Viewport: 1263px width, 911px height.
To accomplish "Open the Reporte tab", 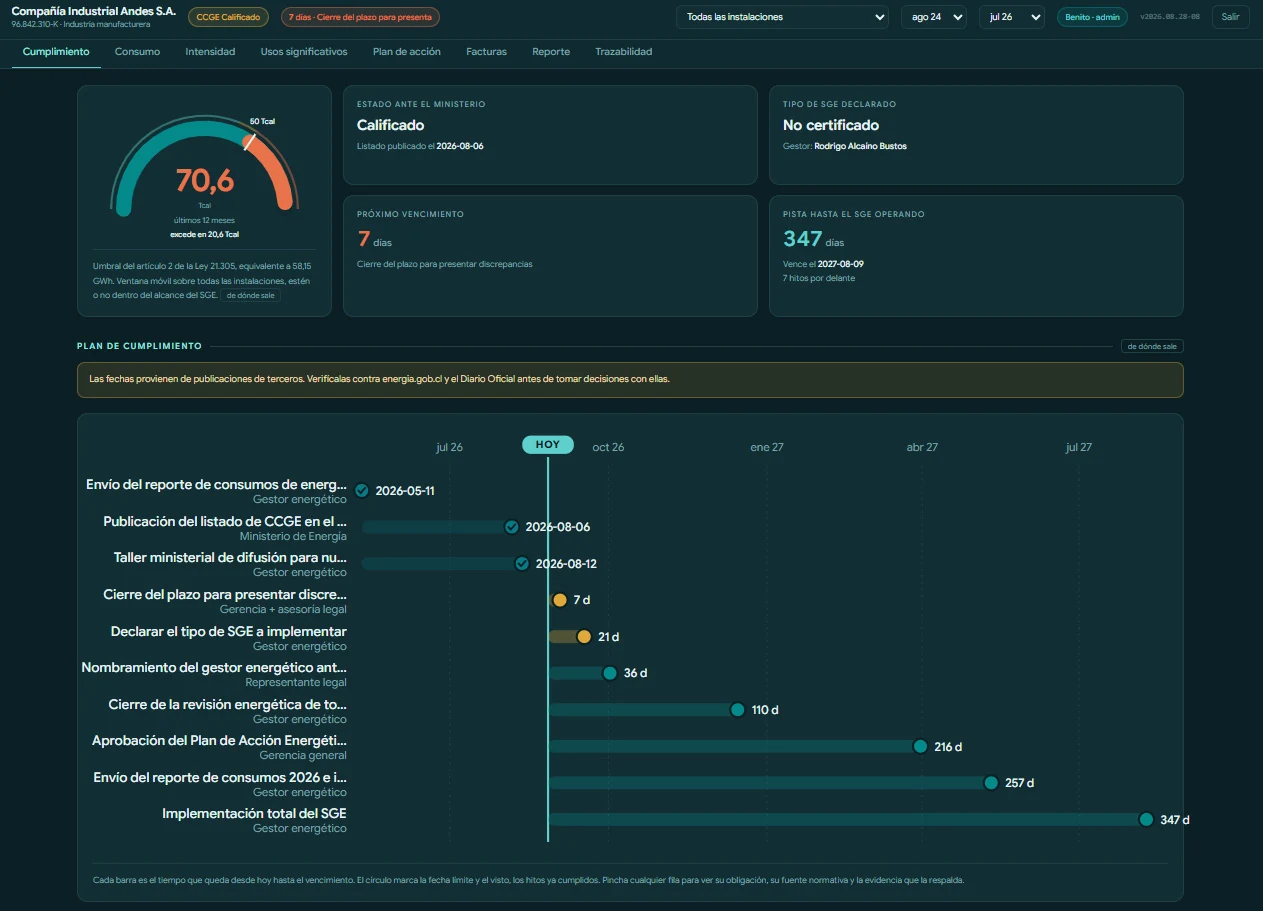I will [x=551, y=52].
